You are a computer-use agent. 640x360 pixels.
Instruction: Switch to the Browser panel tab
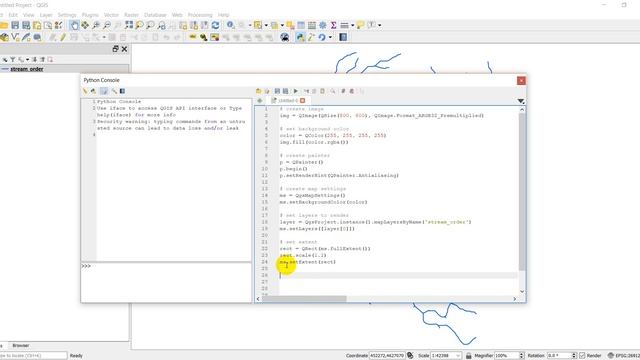tap(20, 346)
